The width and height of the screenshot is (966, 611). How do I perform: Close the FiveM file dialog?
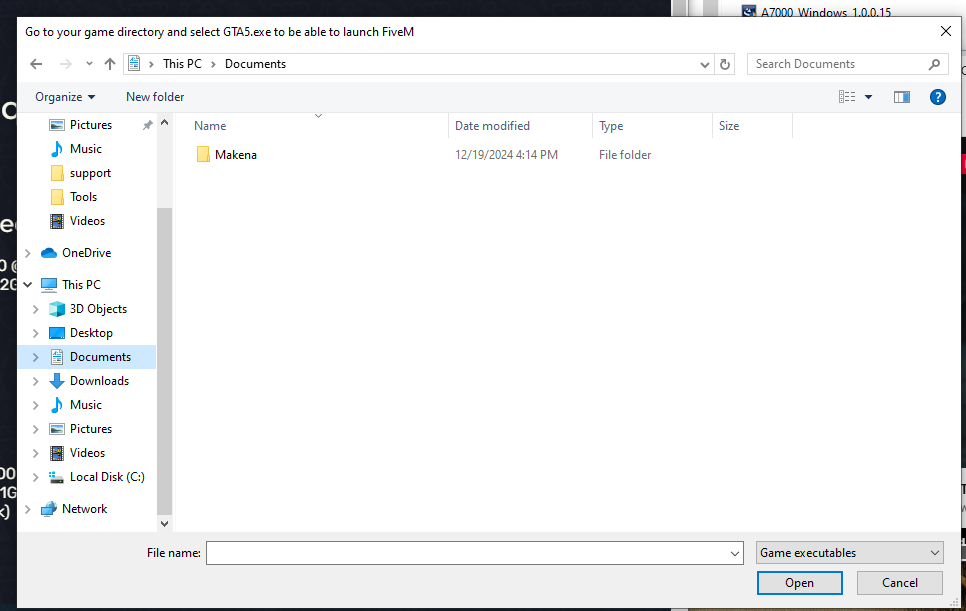946,31
